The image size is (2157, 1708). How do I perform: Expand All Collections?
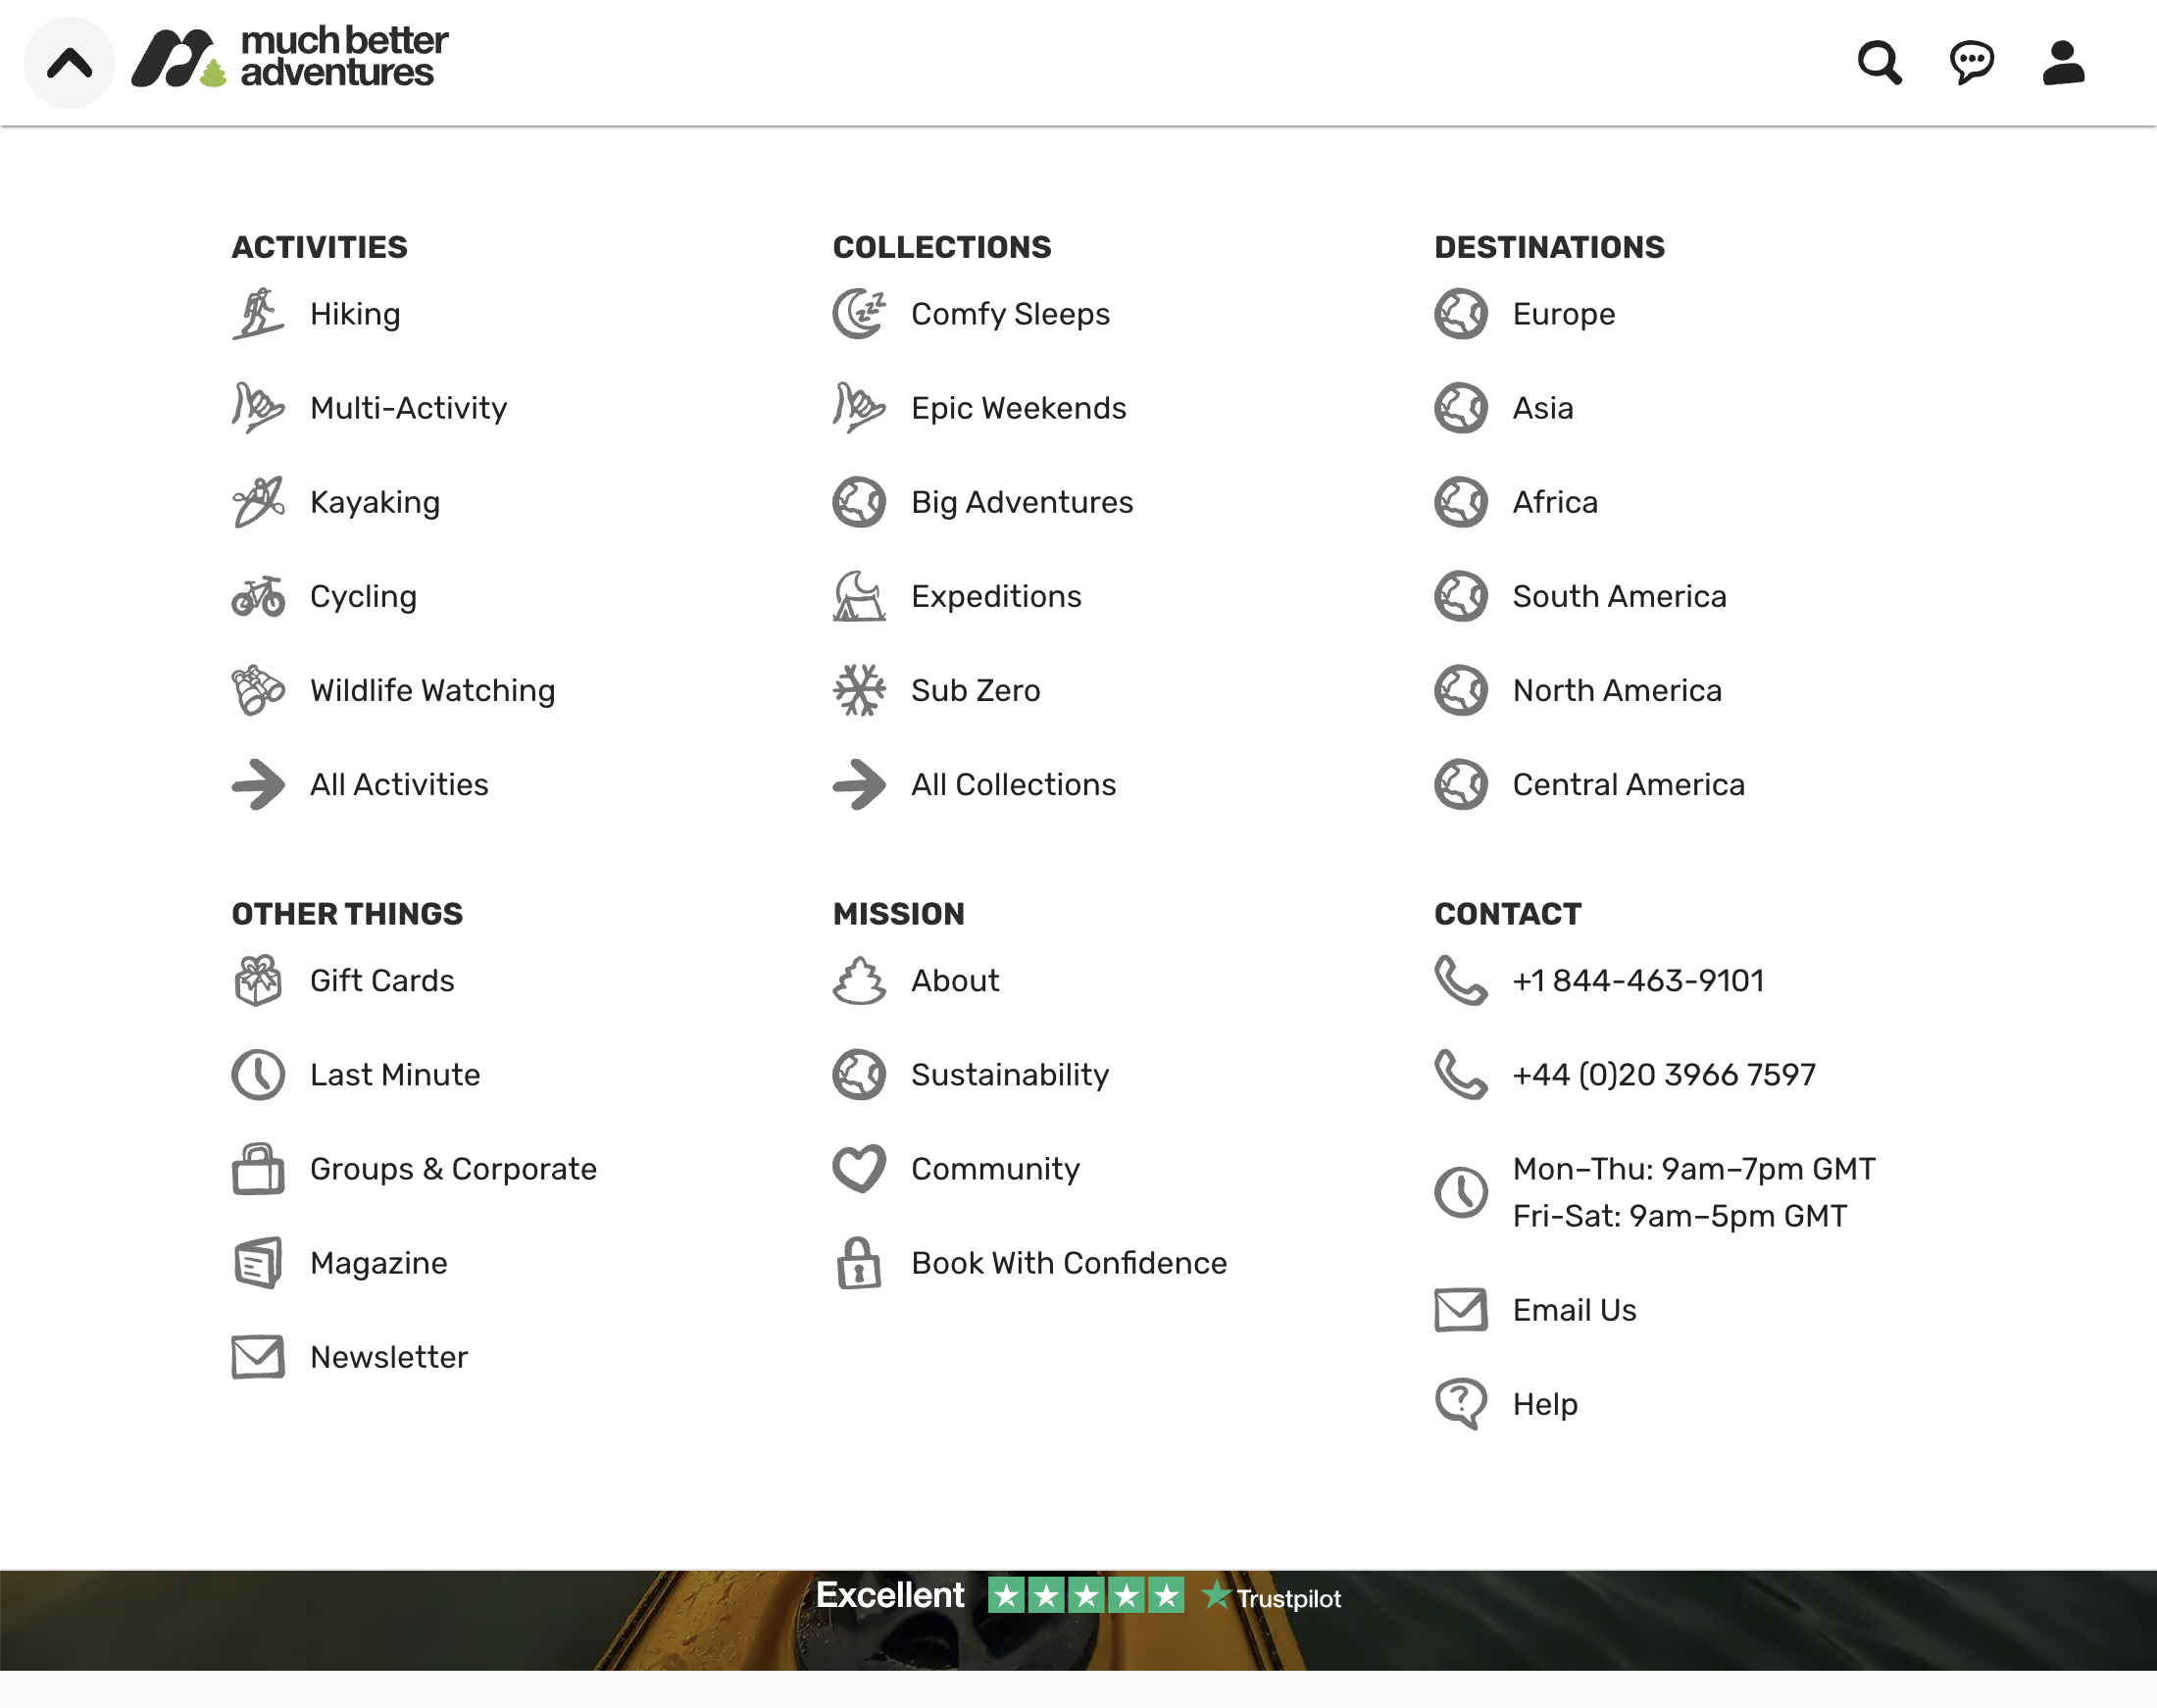click(1013, 784)
